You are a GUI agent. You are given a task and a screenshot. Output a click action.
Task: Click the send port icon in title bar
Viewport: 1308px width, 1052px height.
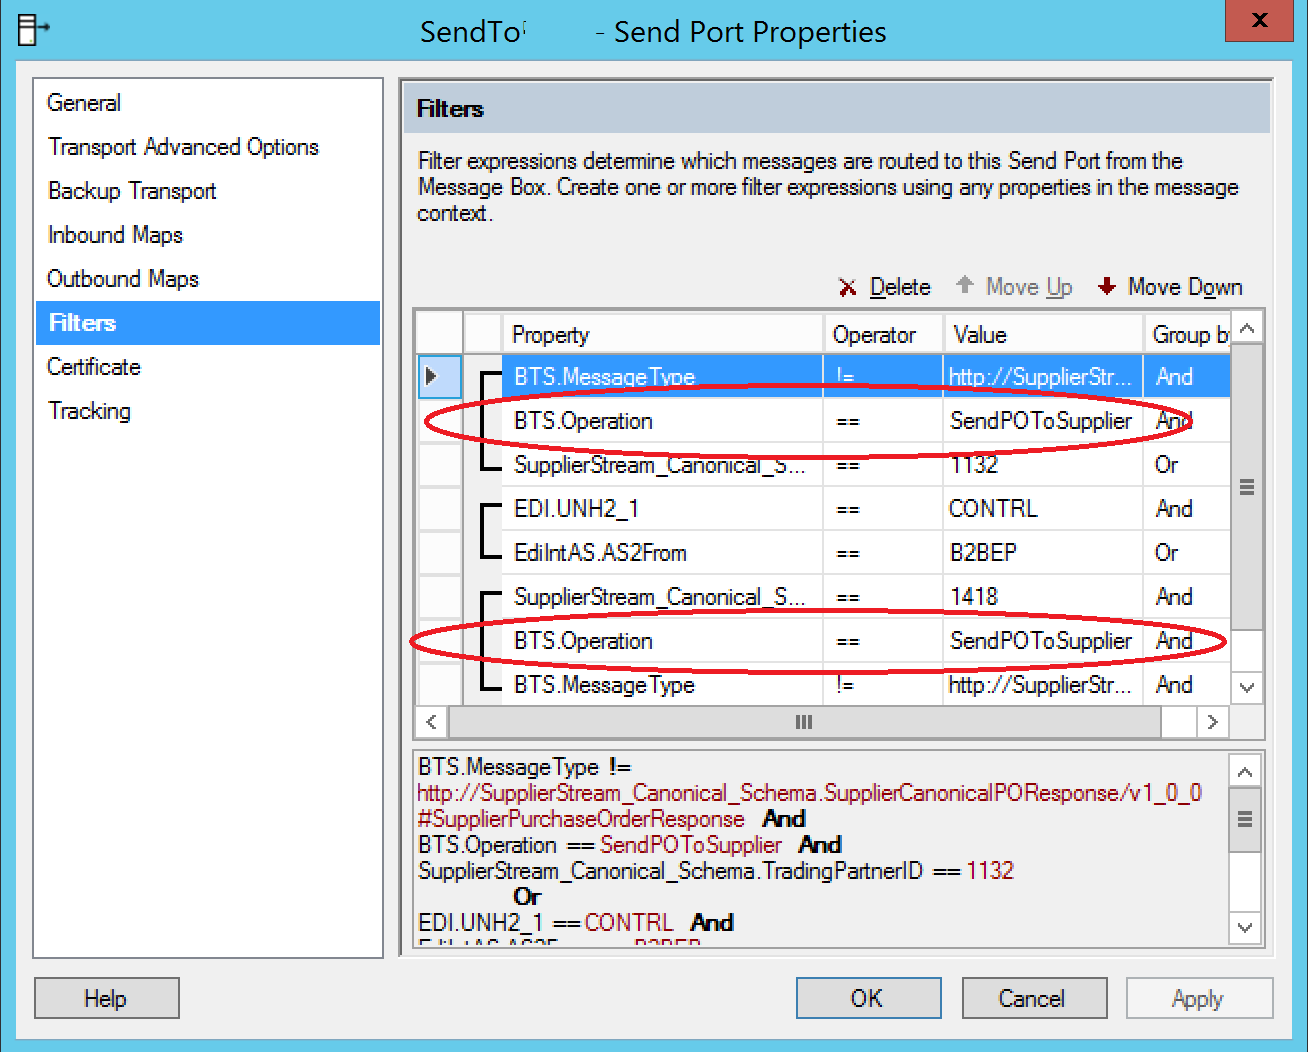[x=32, y=30]
